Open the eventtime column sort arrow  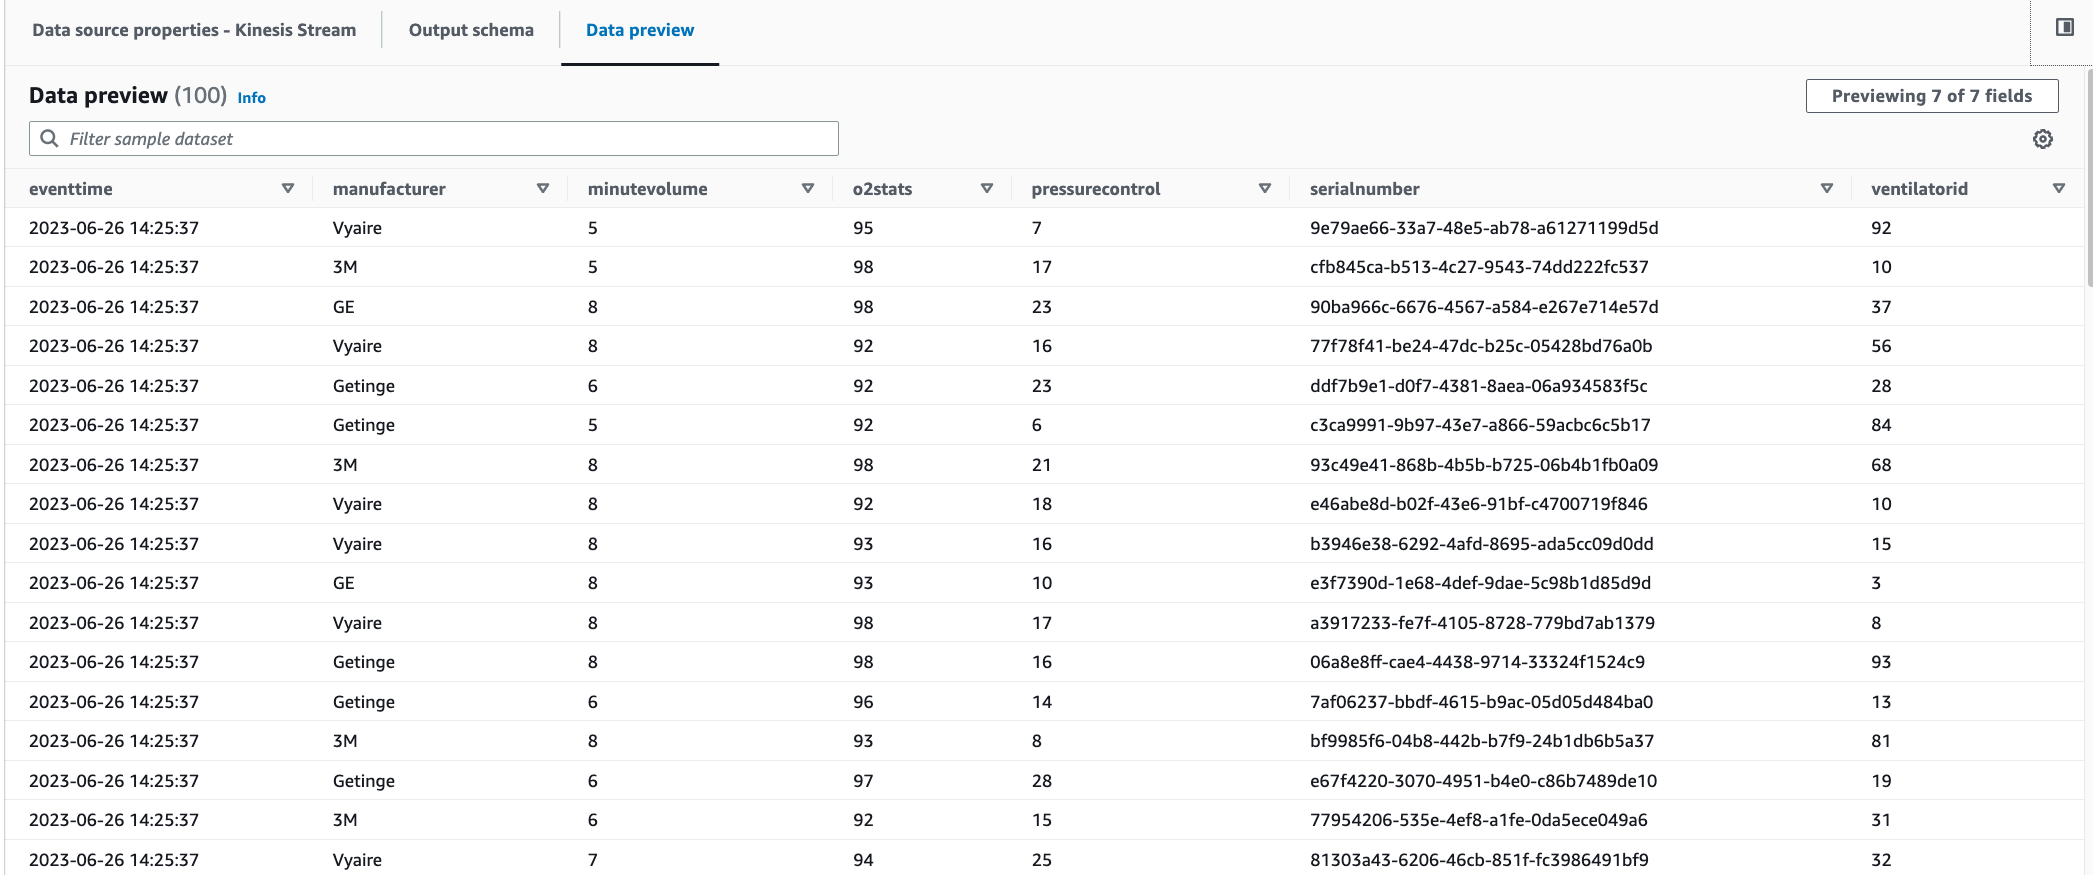point(288,188)
